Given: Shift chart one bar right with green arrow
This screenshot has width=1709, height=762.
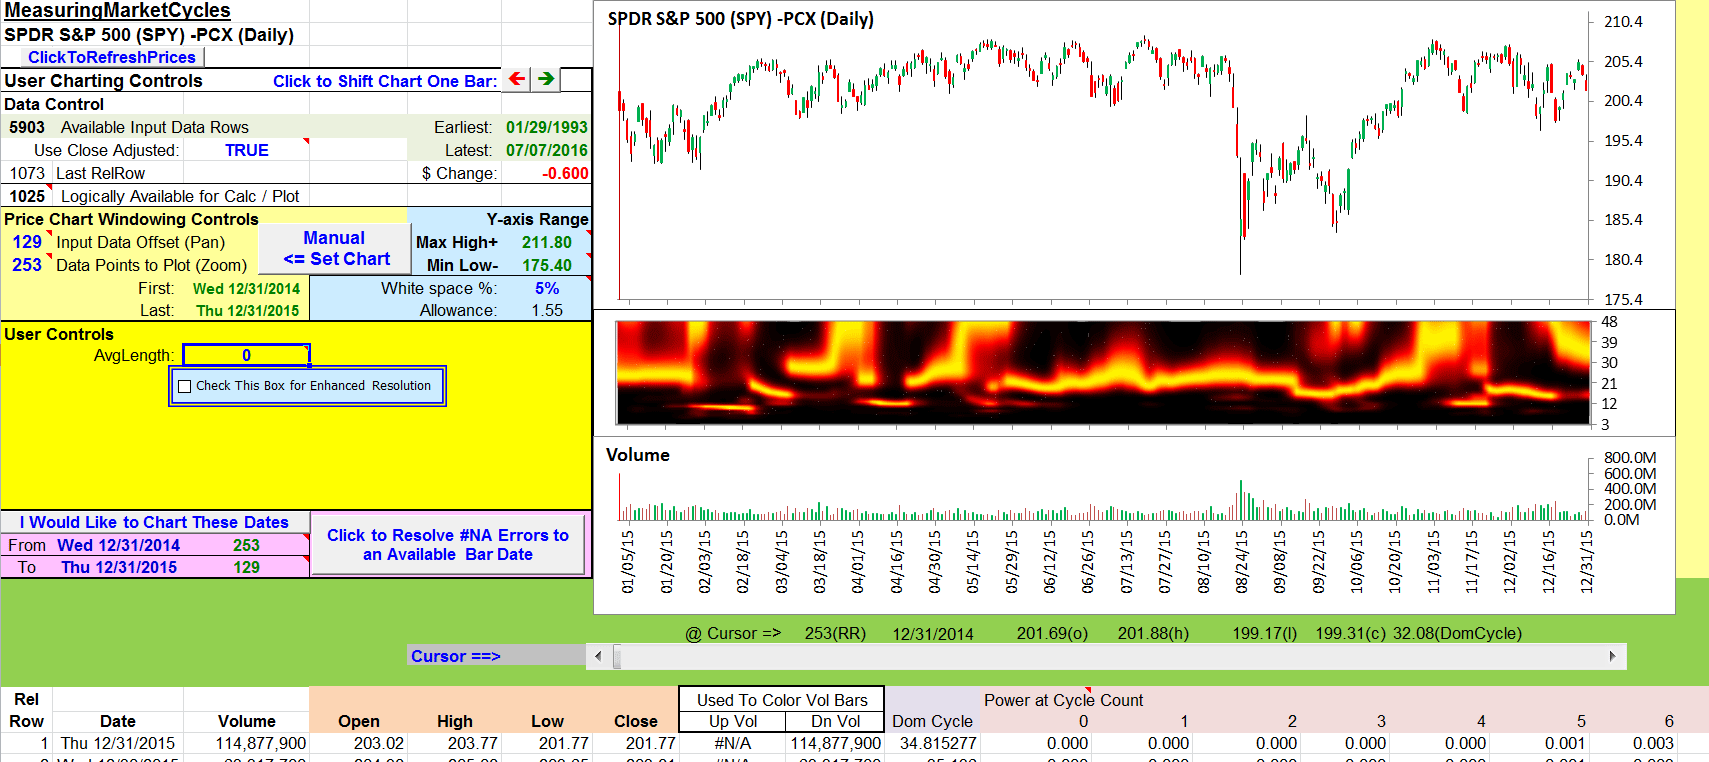Looking at the screenshot, I should pos(546,79).
